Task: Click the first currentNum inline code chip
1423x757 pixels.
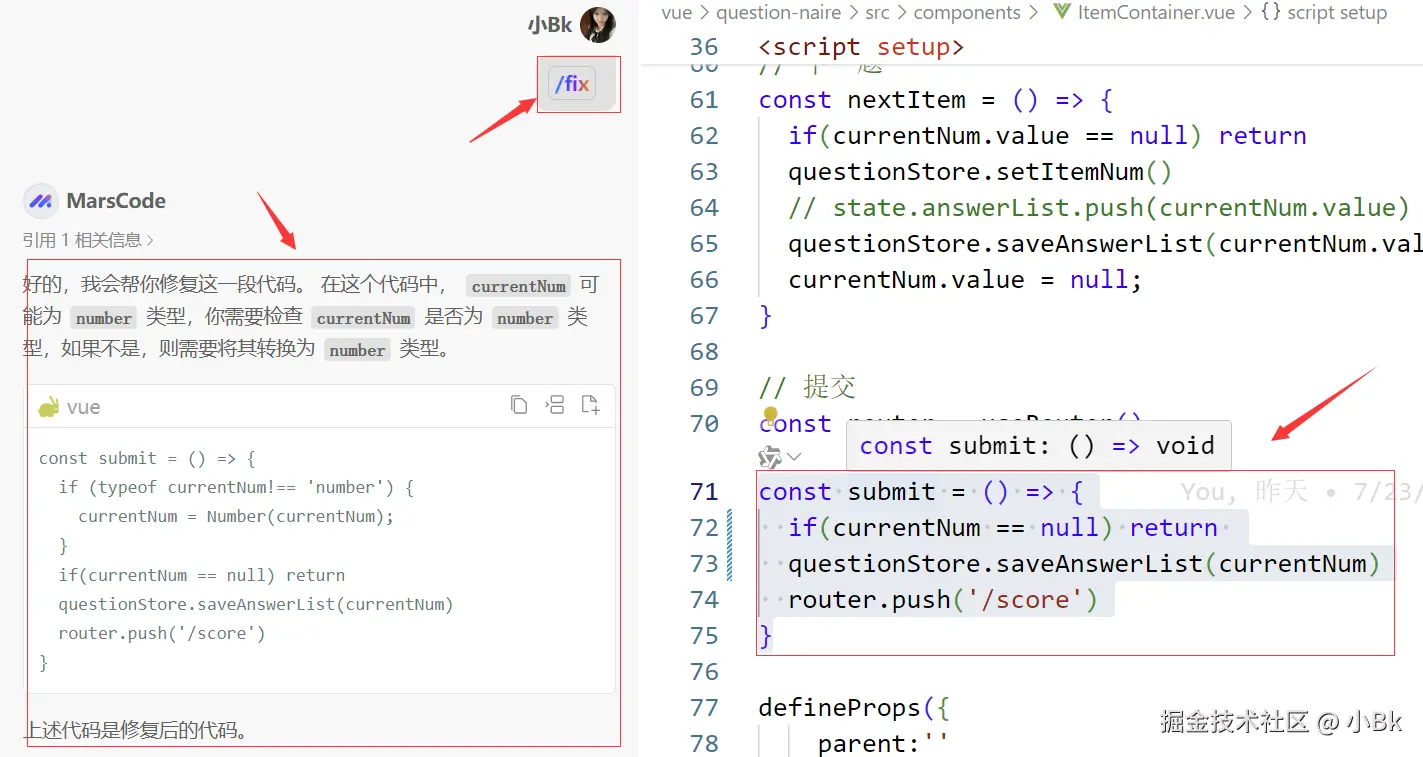Action: pos(518,286)
